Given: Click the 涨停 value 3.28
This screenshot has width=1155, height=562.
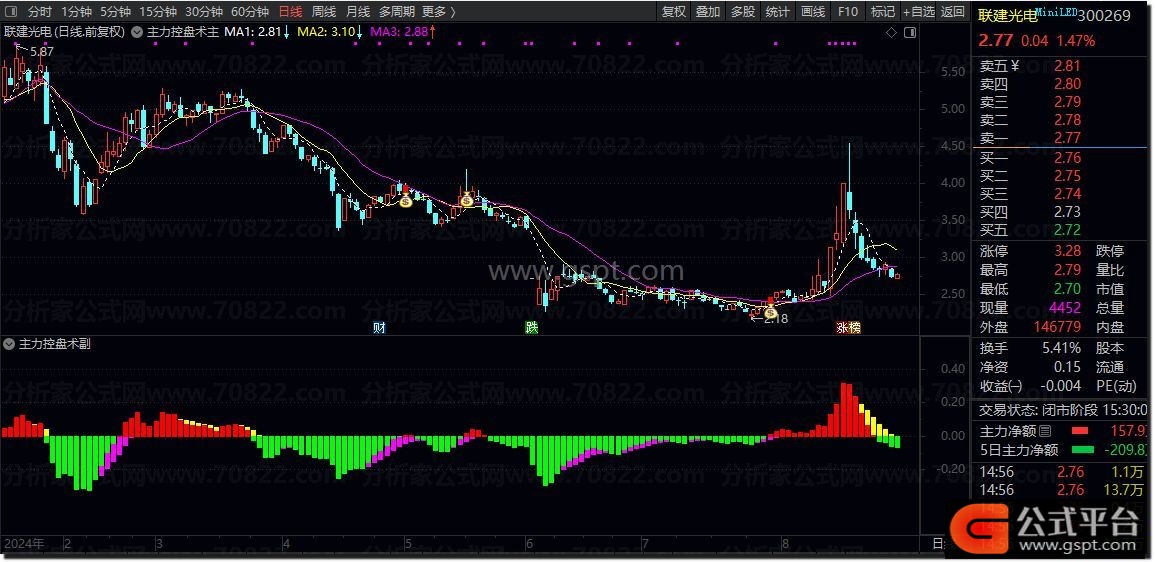Looking at the screenshot, I should coord(1067,251).
